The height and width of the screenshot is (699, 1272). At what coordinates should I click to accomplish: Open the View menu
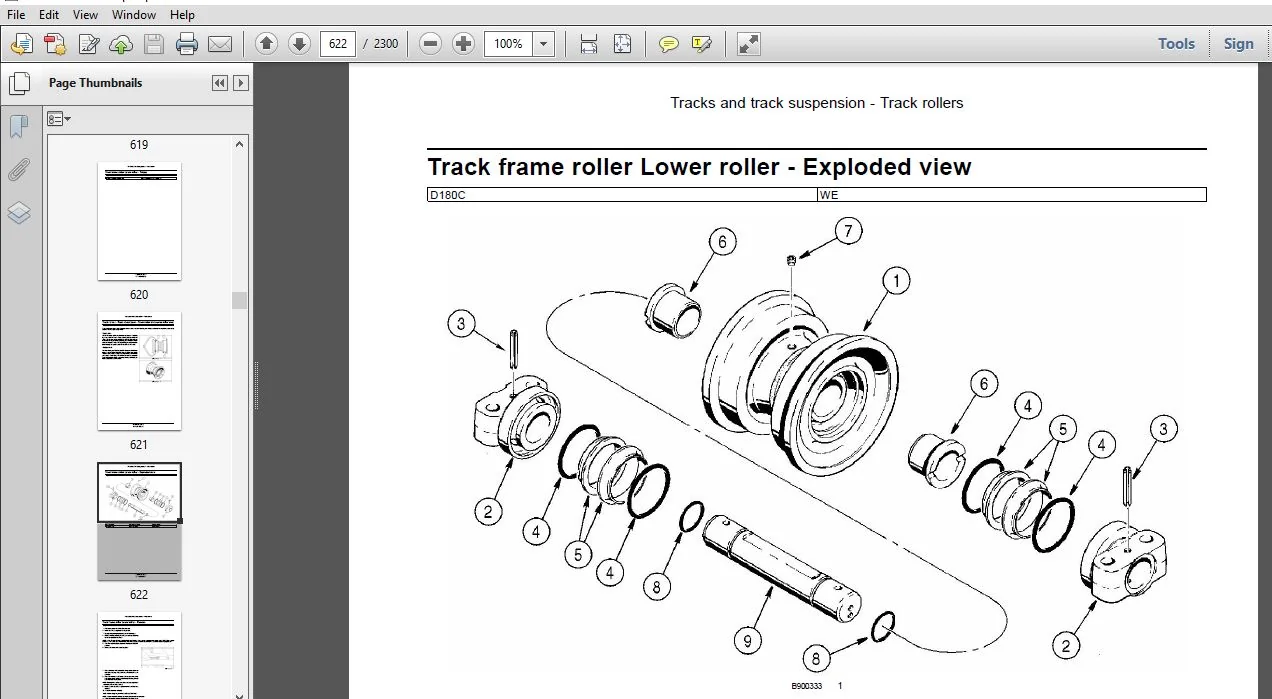click(86, 15)
